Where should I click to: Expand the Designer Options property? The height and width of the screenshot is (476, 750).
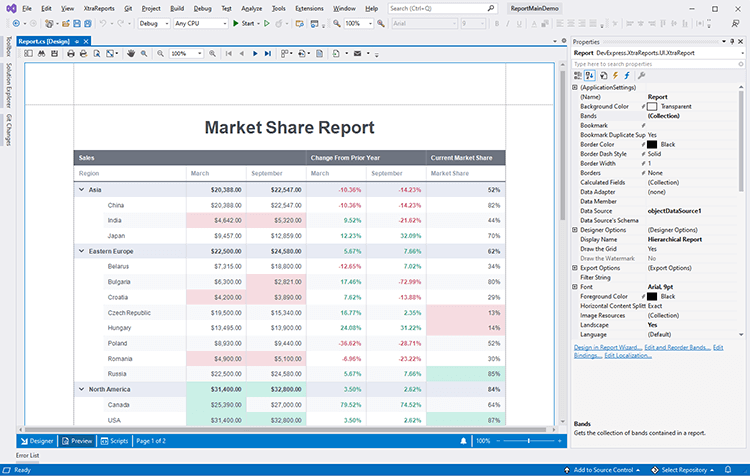click(x=575, y=229)
